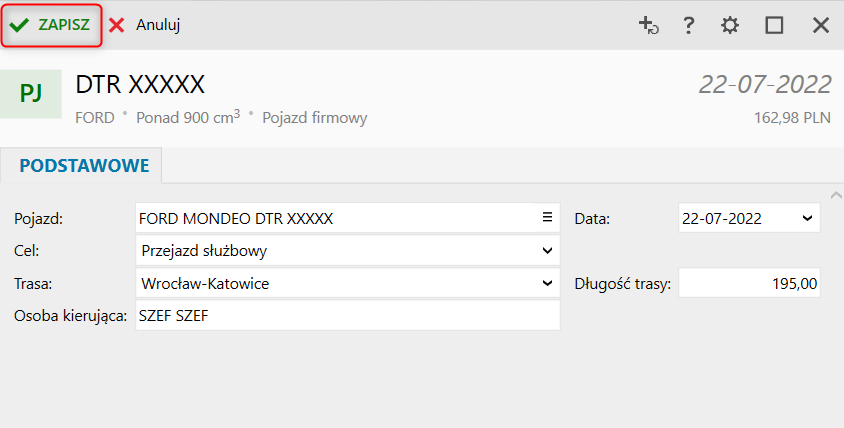Click the plus-with-arrow add icon

point(648,25)
